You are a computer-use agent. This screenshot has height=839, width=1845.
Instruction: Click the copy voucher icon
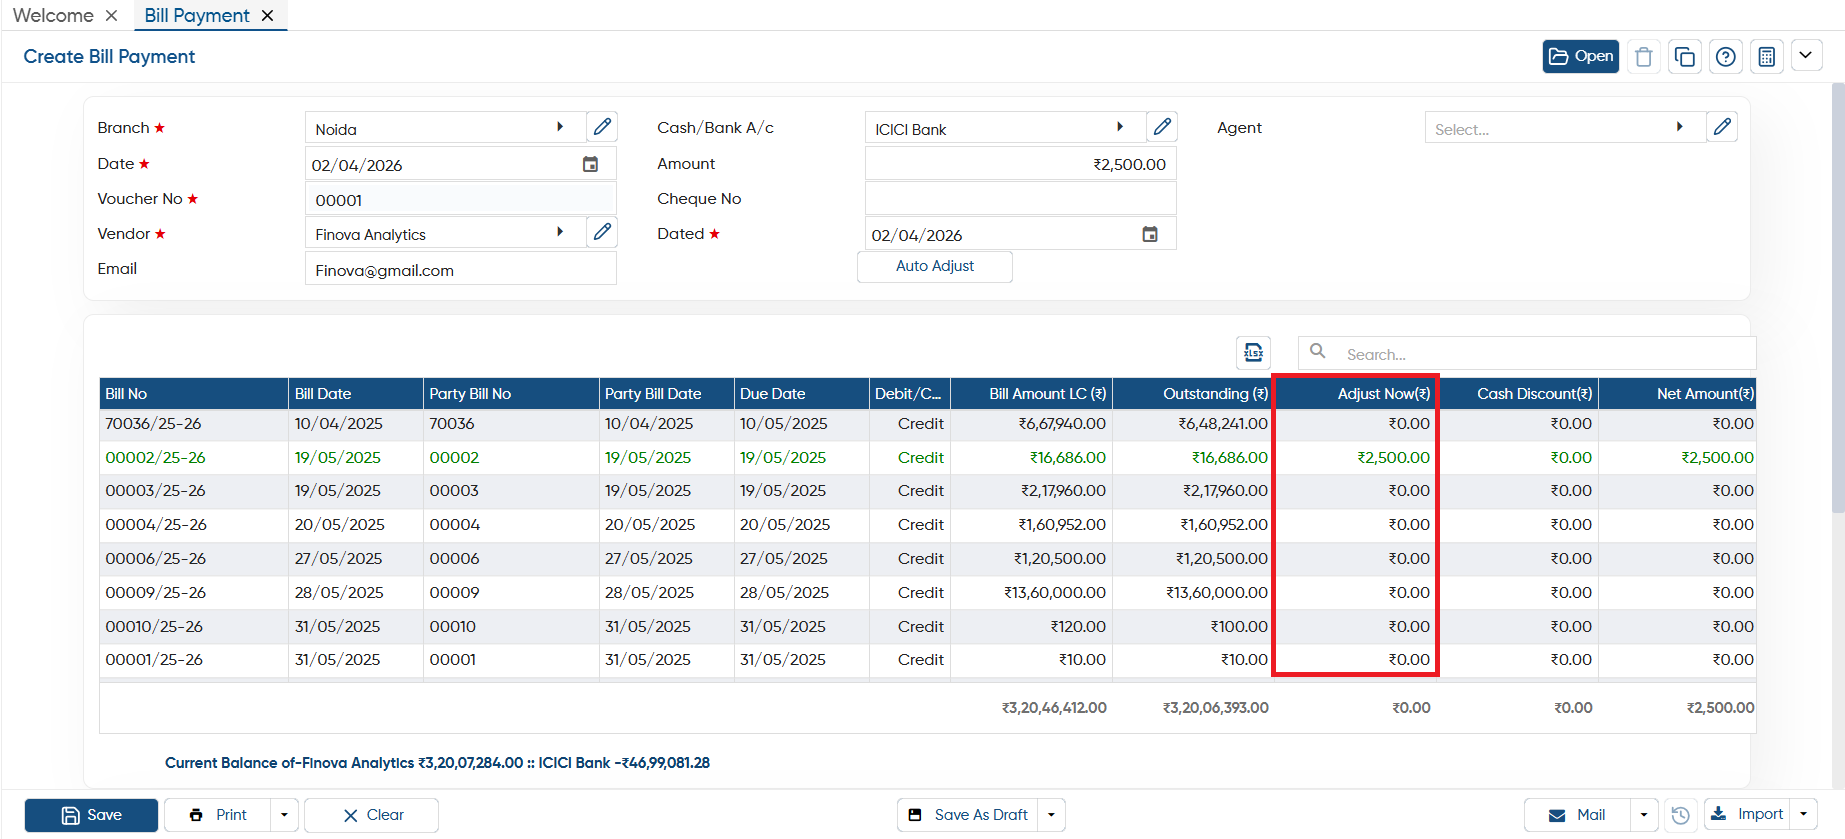click(1684, 57)
